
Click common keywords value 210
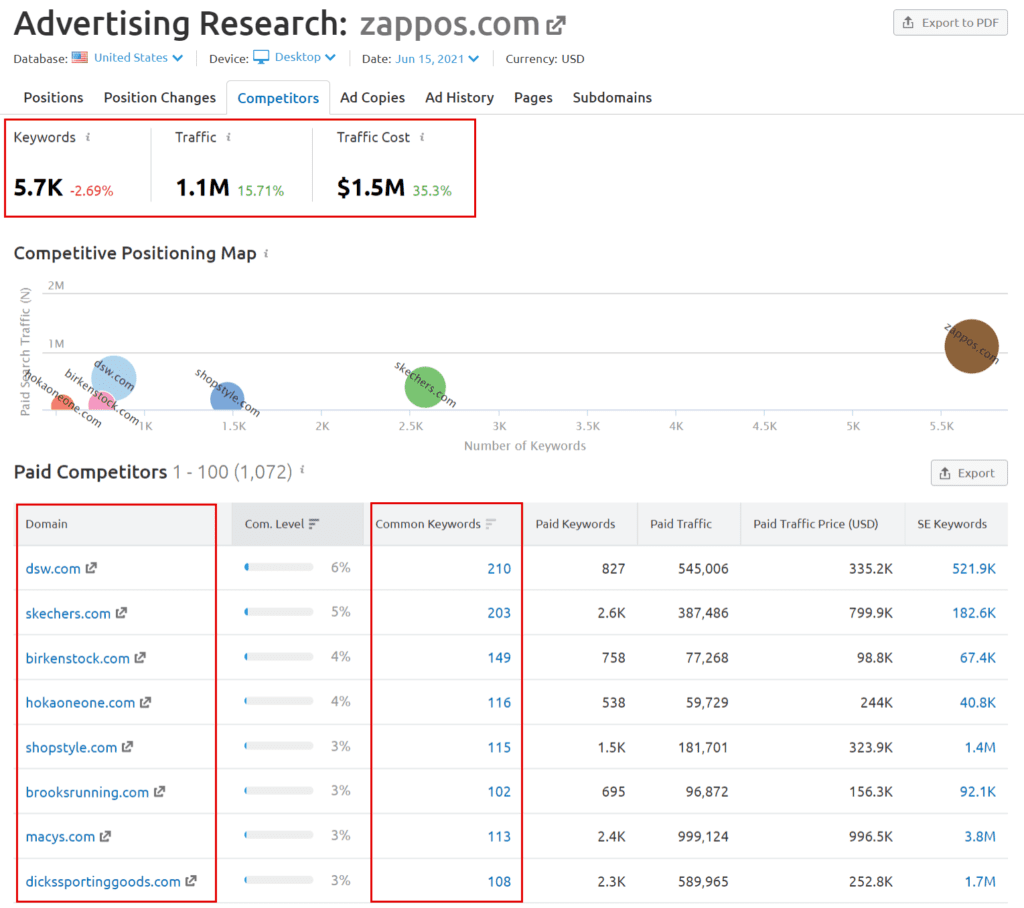[499, 568]
